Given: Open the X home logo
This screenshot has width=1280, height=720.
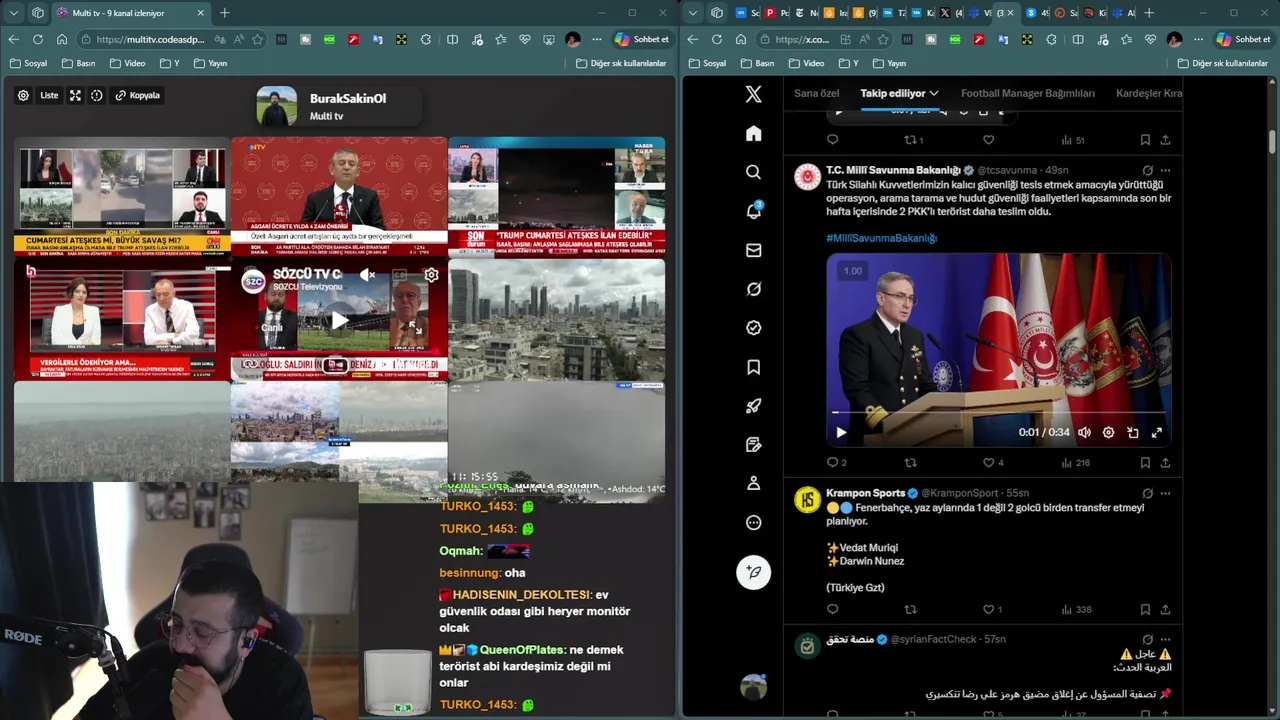Looking at the screenshot, I should 754,94.
